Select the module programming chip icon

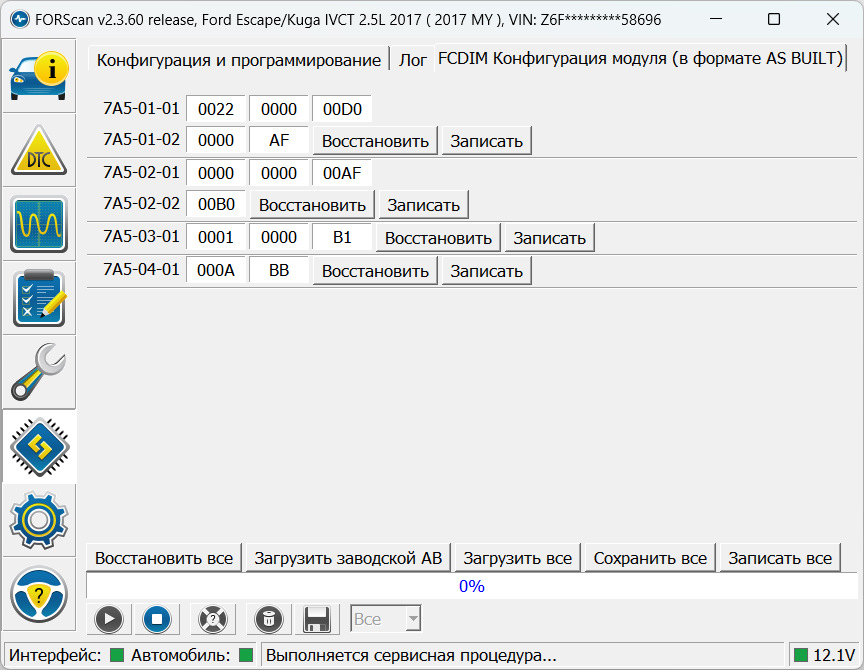click(39, 445)
